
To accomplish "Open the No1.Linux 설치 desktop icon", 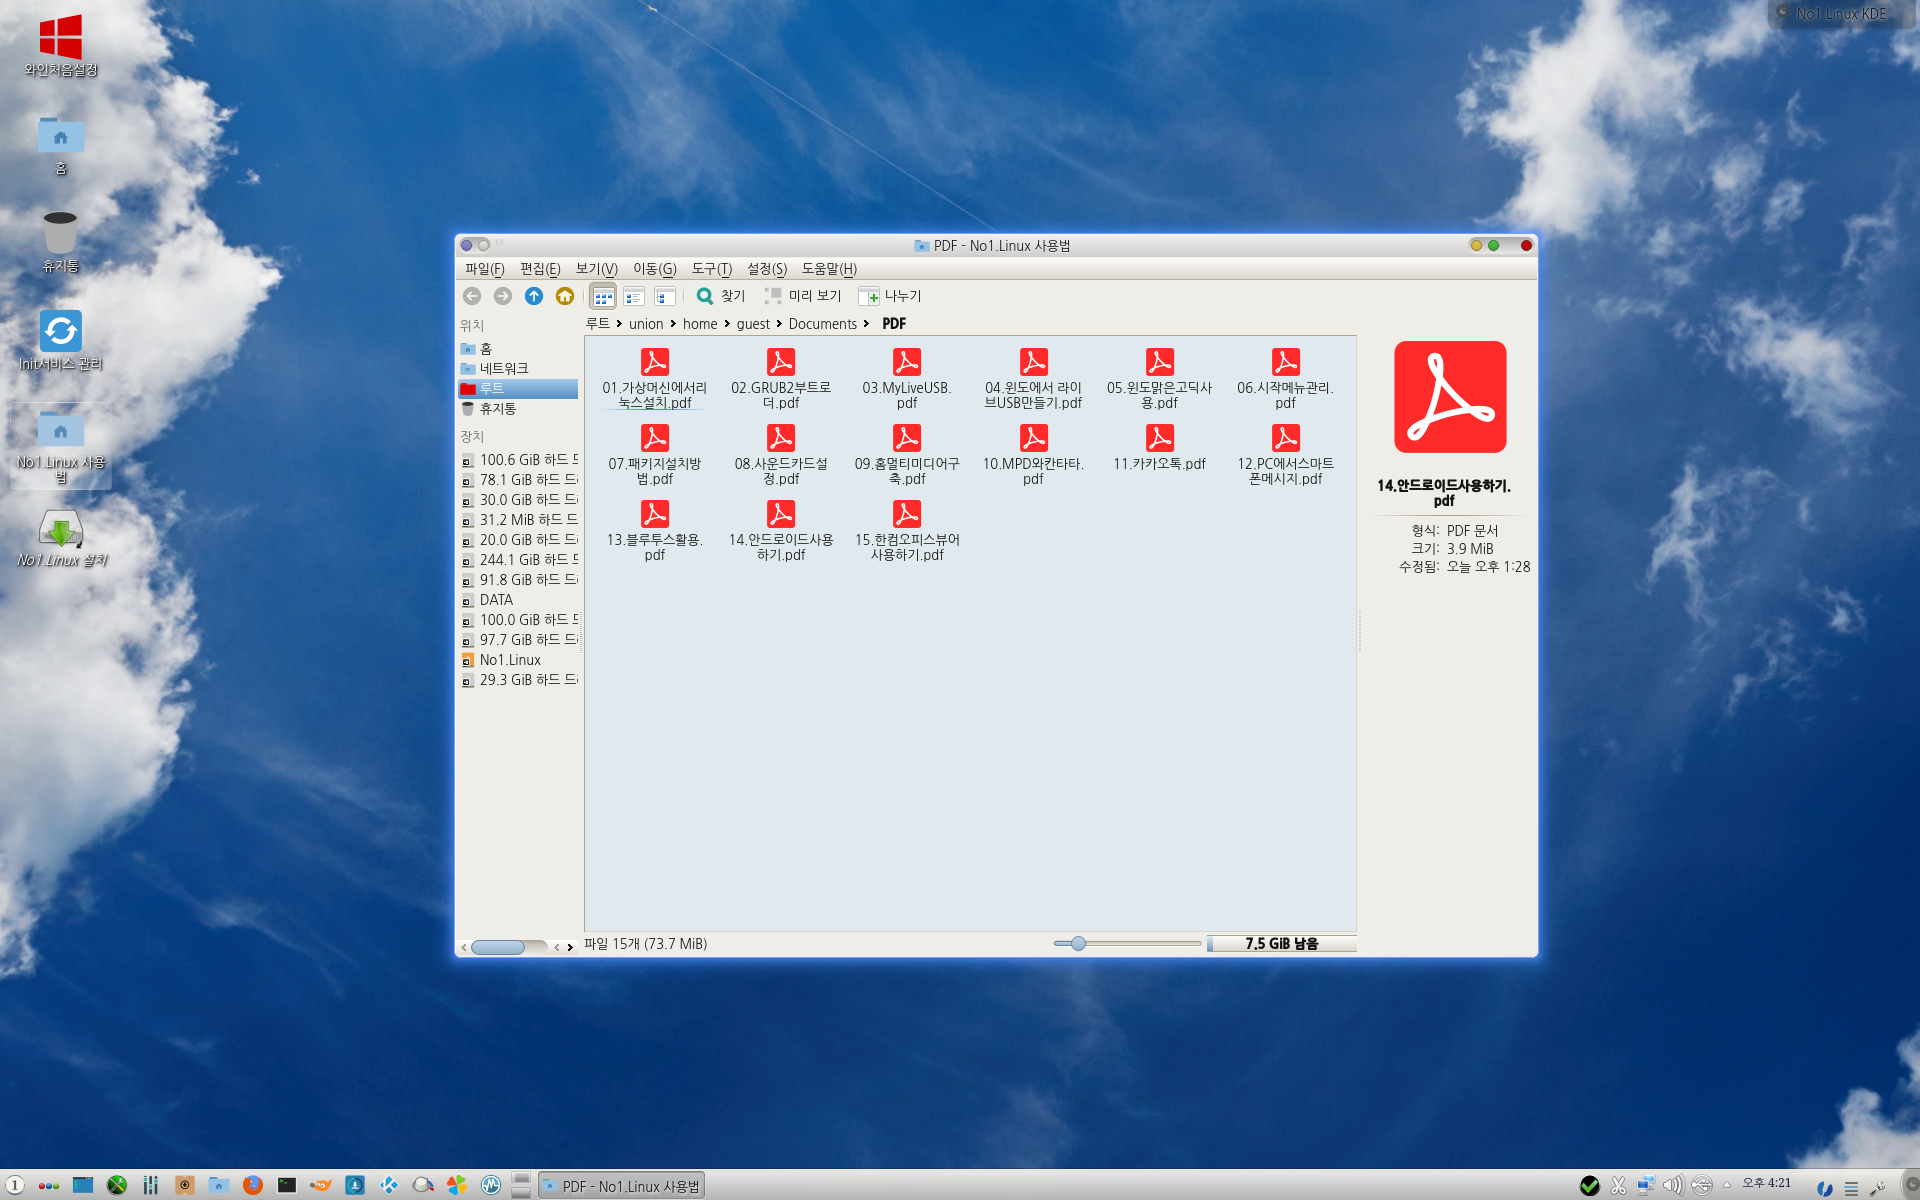I will (61, 538).
